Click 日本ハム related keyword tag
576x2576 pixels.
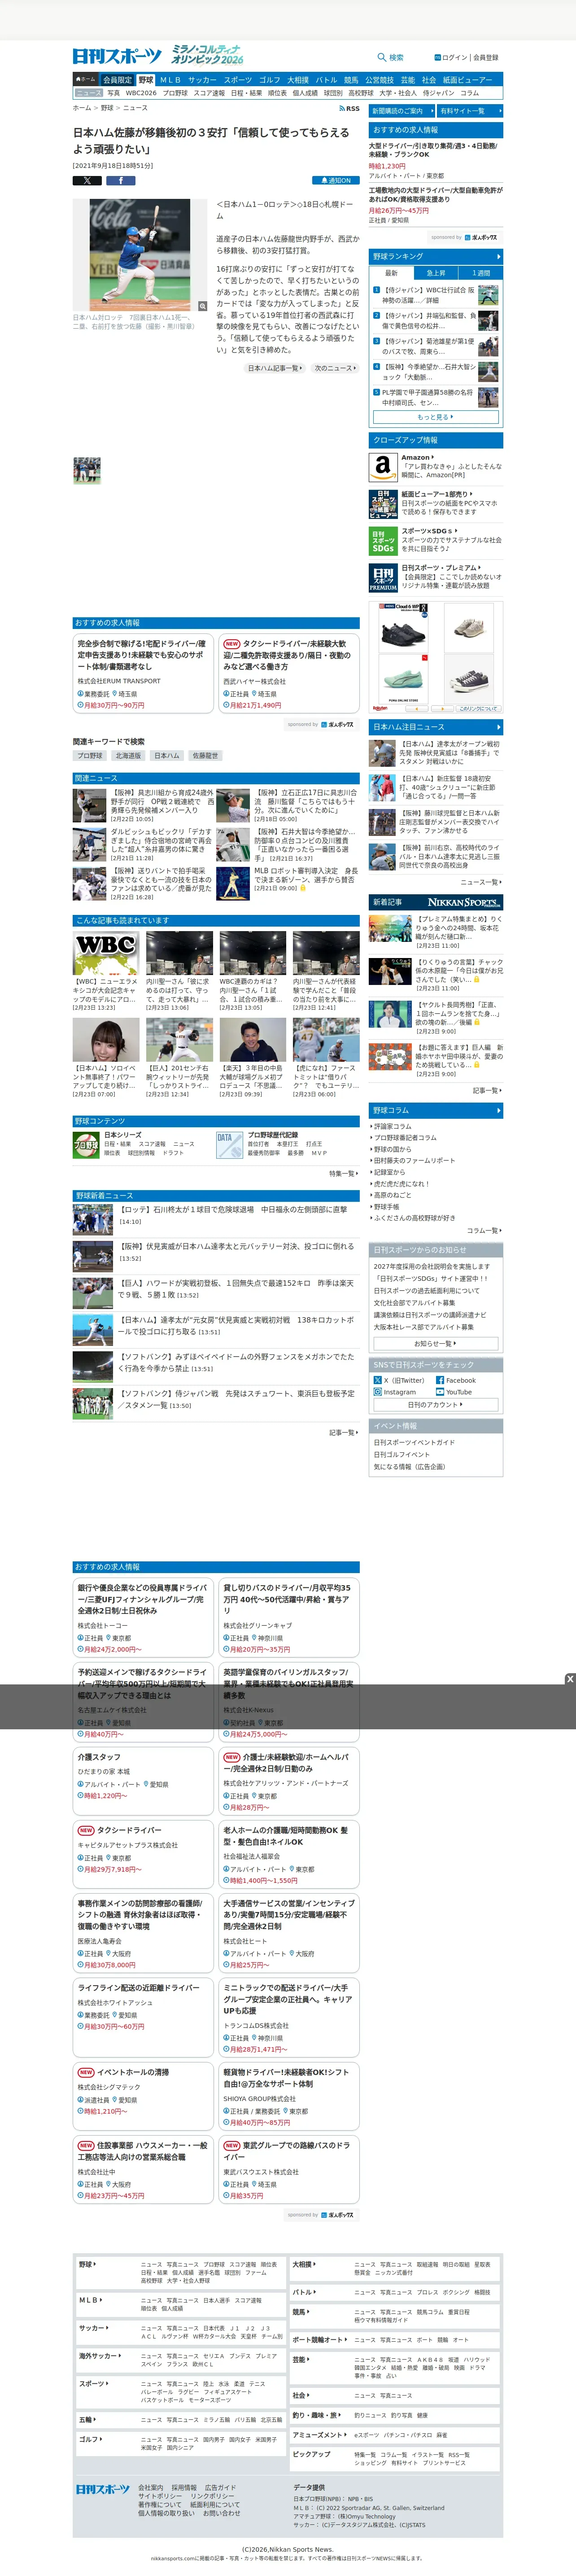[167, 756]
